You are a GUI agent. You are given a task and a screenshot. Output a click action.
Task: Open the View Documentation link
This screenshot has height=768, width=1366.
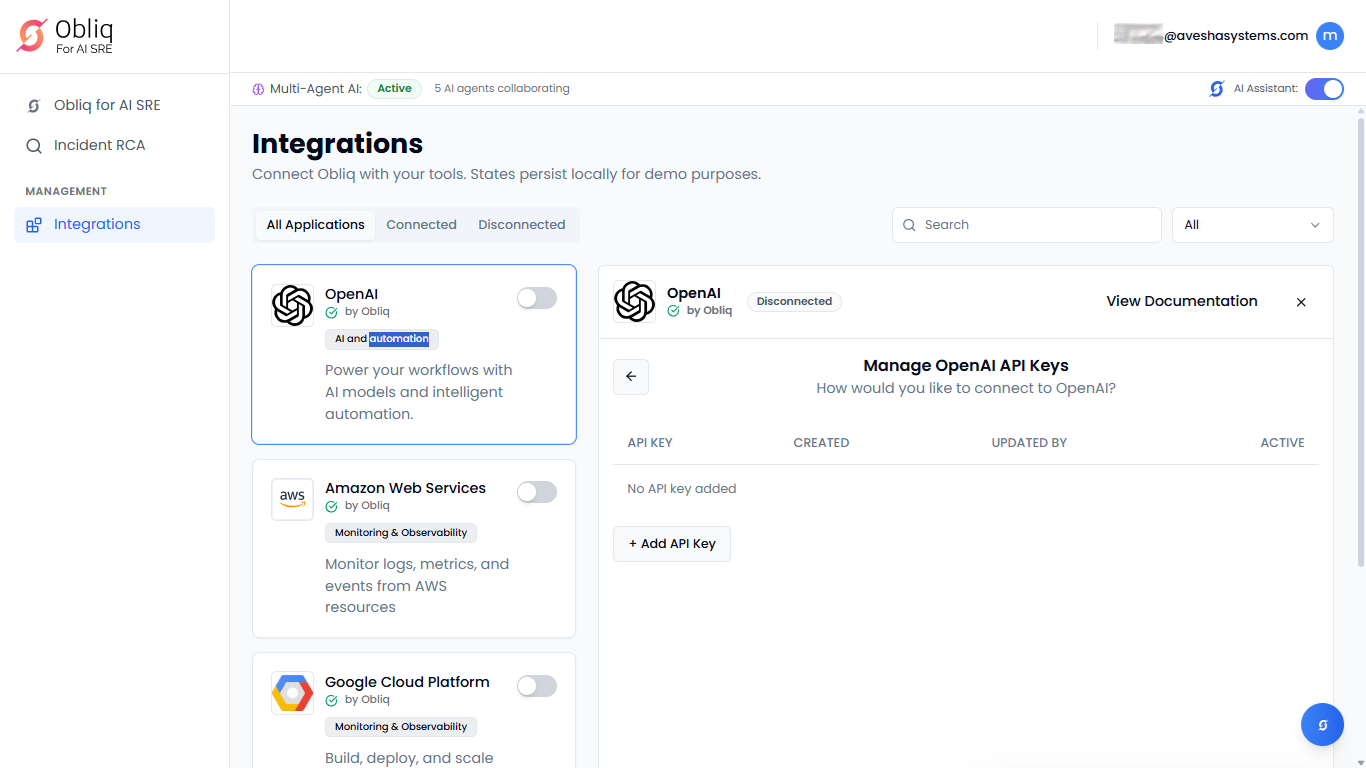[x=1181, y=301]
